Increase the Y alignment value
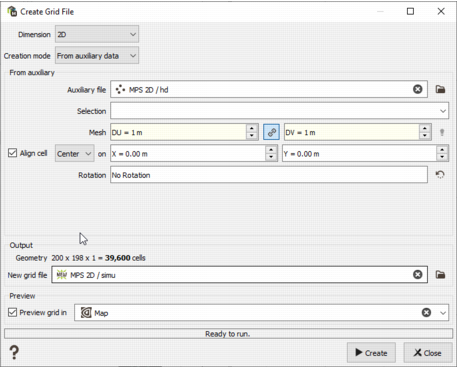The width and height of the screenshot is (457, 367). pos(442,150)
